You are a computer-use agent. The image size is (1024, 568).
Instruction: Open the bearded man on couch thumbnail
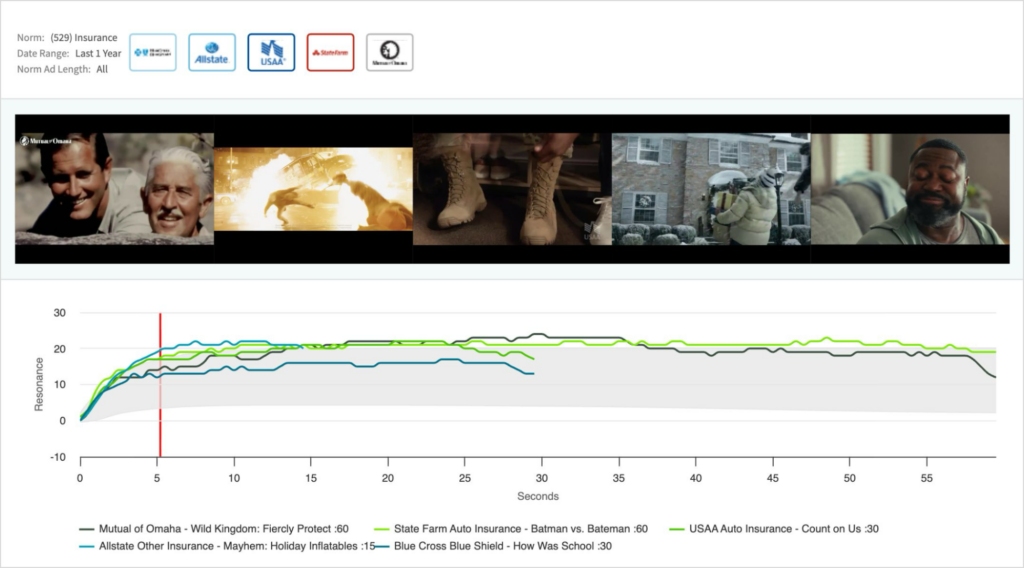click(x=908, y=189)
